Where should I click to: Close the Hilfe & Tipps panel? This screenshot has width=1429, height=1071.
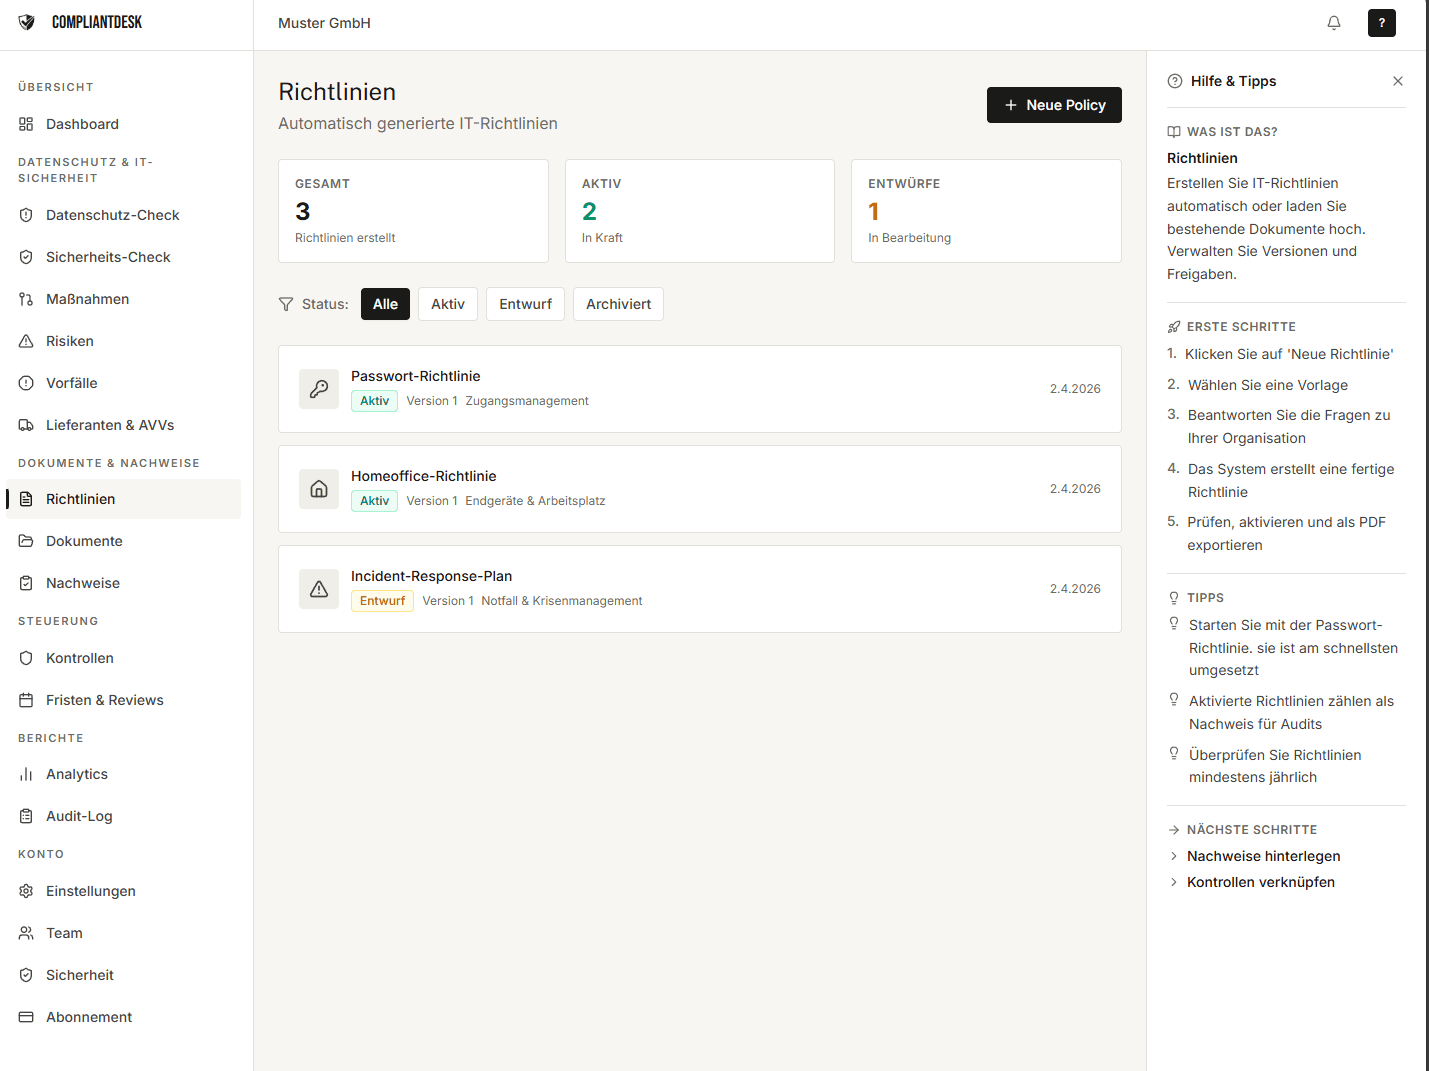pyautogui.click(x=1397, y=81)
